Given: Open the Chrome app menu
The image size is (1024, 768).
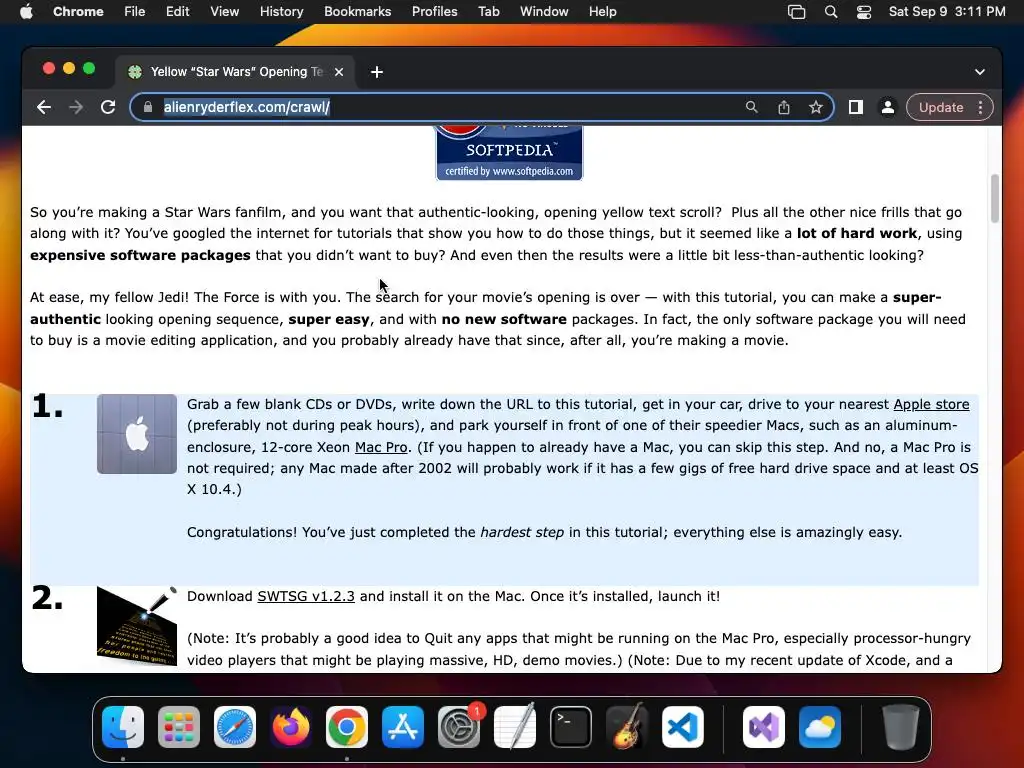Looking at the screenshot, I should click(x=78, y=12).
